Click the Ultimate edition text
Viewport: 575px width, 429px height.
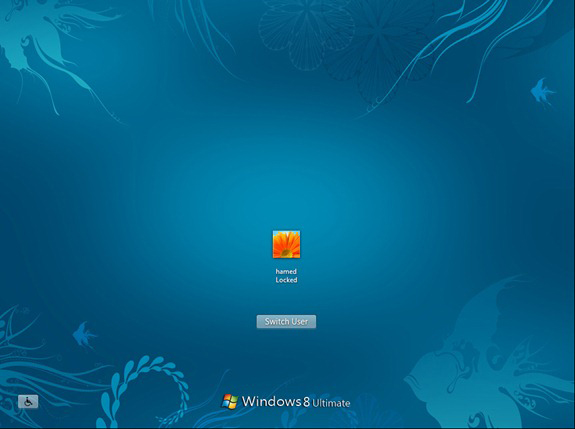(x=331, y=403)
